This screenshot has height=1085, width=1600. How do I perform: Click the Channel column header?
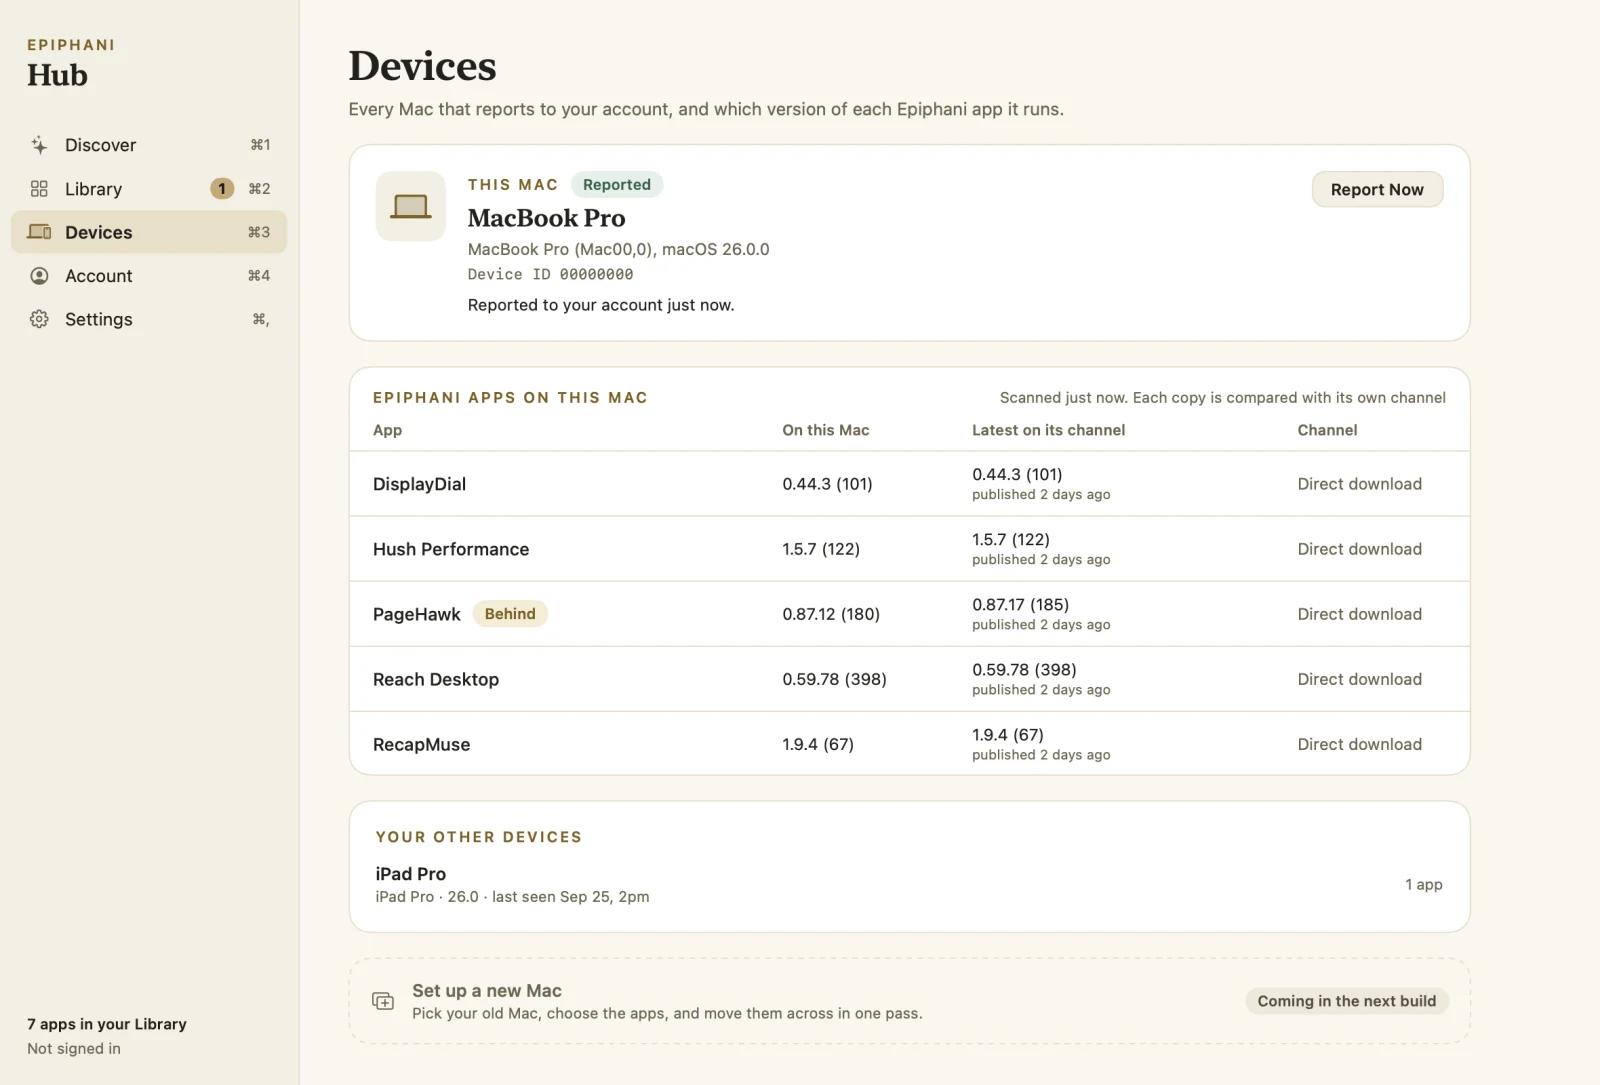pos(1327,430)
